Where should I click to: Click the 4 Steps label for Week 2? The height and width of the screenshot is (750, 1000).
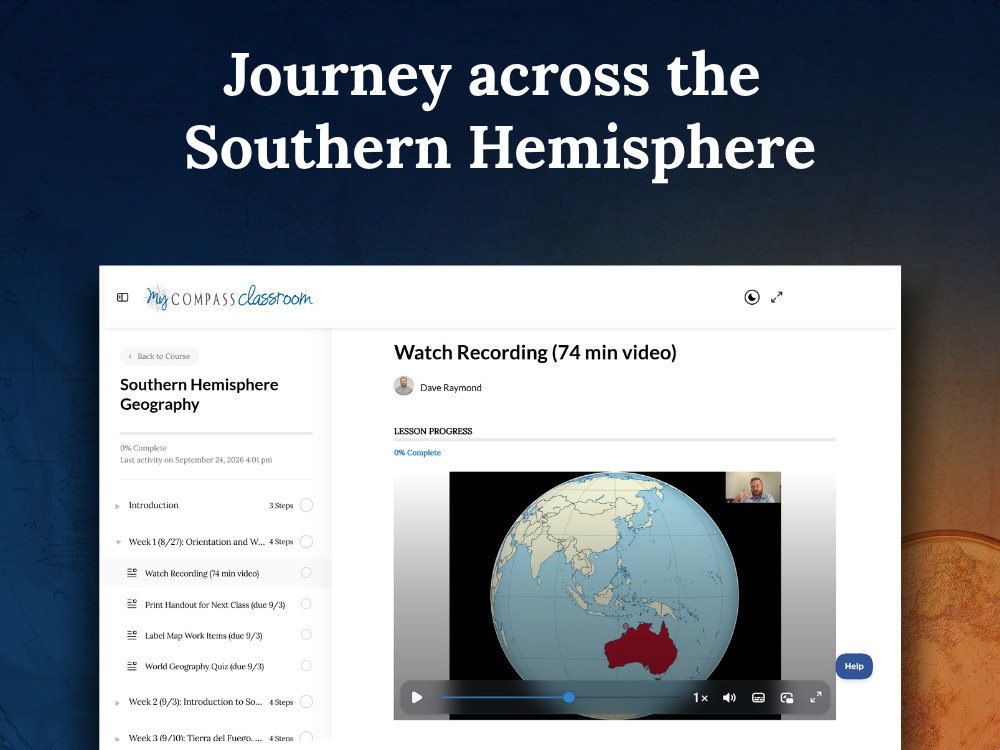(x=281, y=702)
